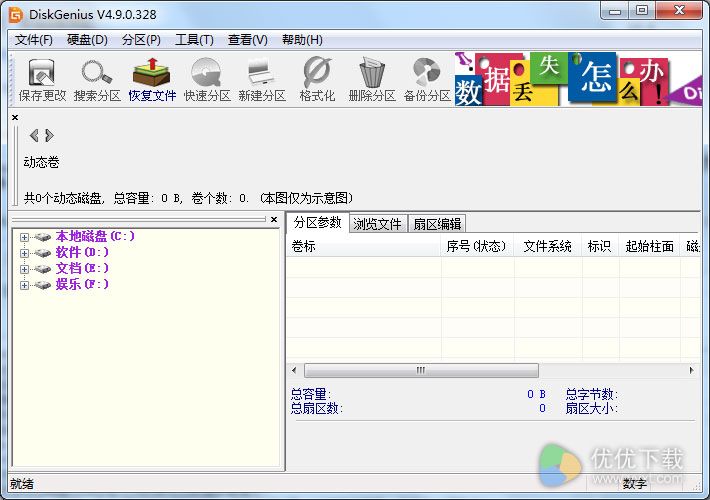Sort by the 起始柱面 column header
The image size is (710, 500).
649,246
